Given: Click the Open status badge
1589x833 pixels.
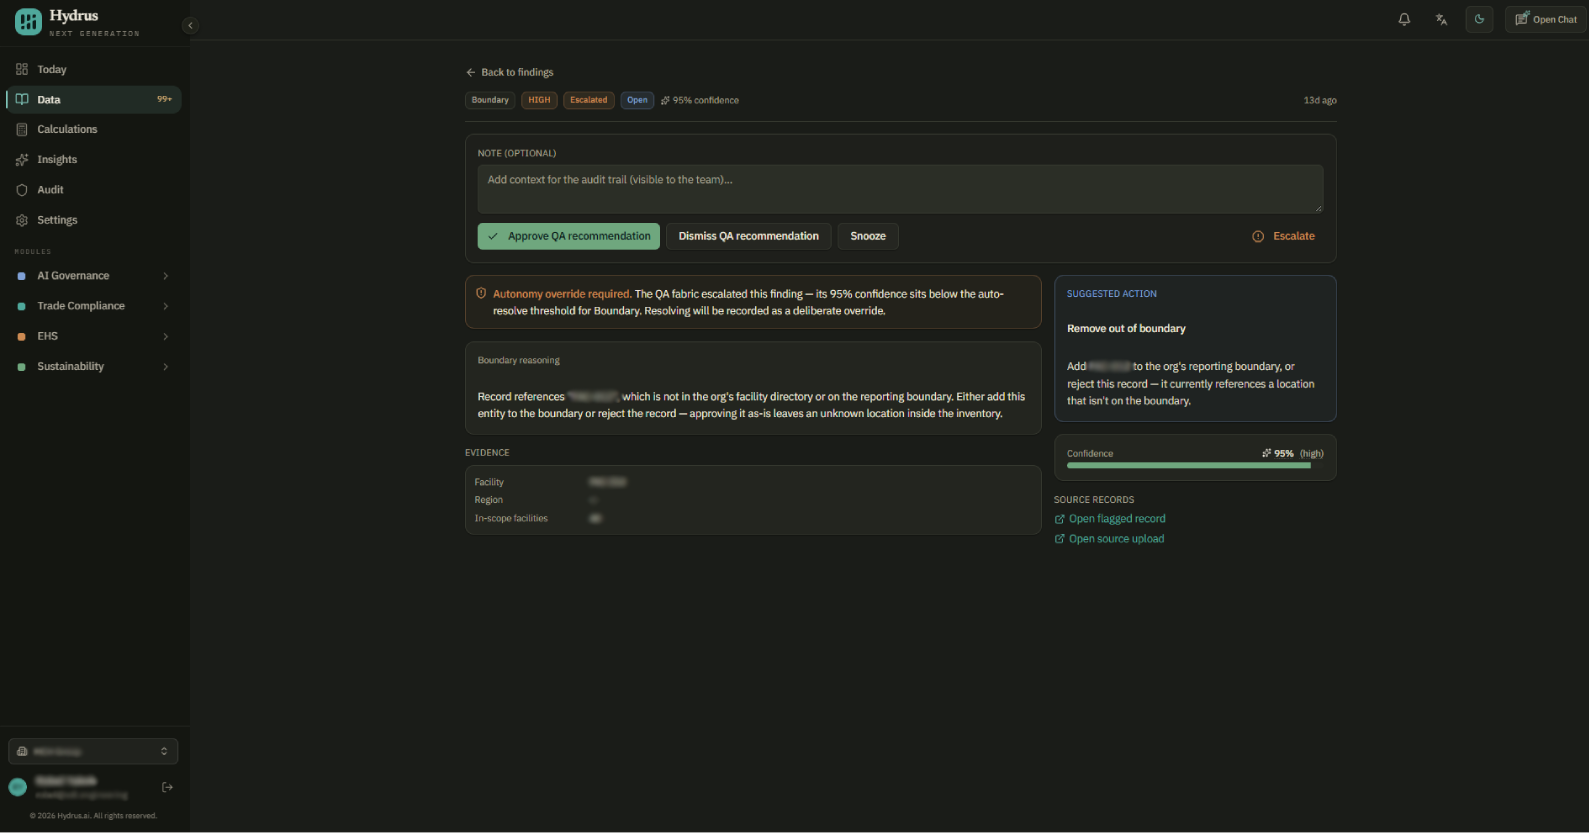Looking at the screenshot, I should [x=637, y=100].
